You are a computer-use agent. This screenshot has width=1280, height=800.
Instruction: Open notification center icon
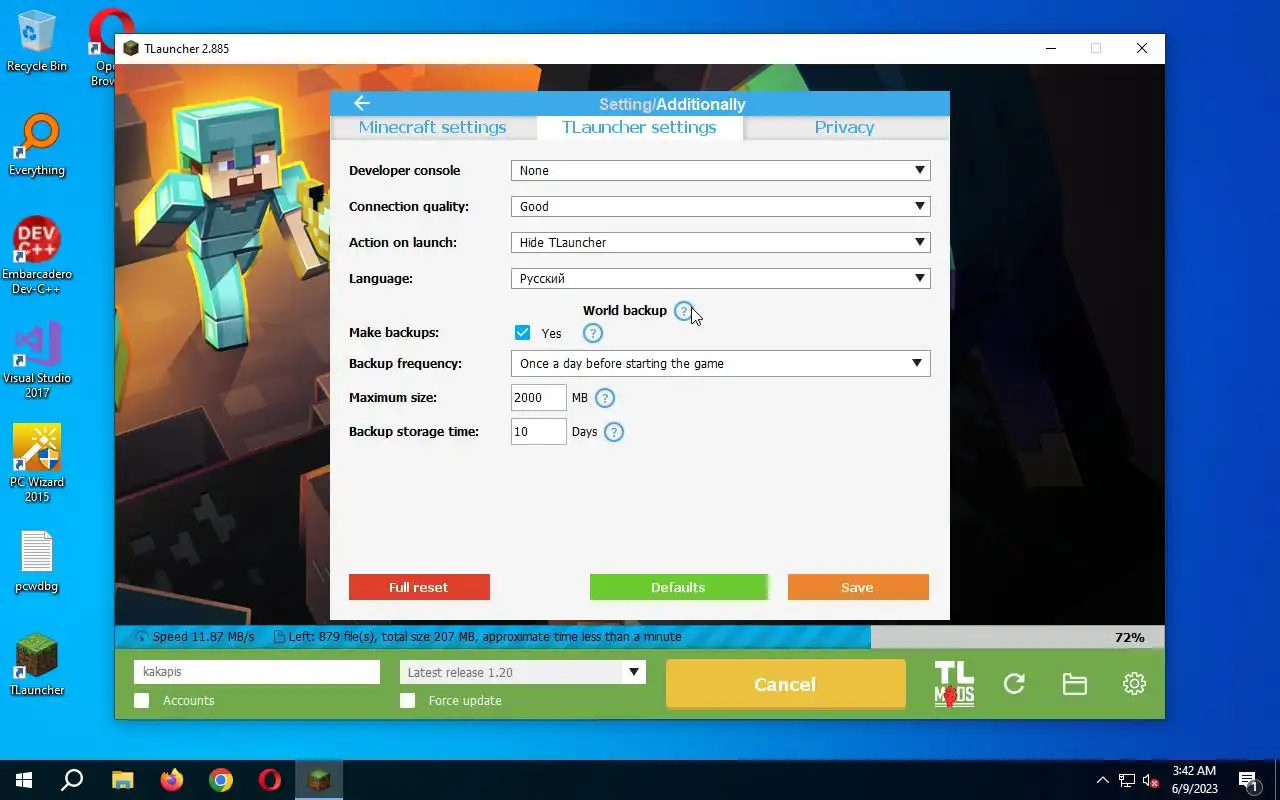[x=1249, y=780]
